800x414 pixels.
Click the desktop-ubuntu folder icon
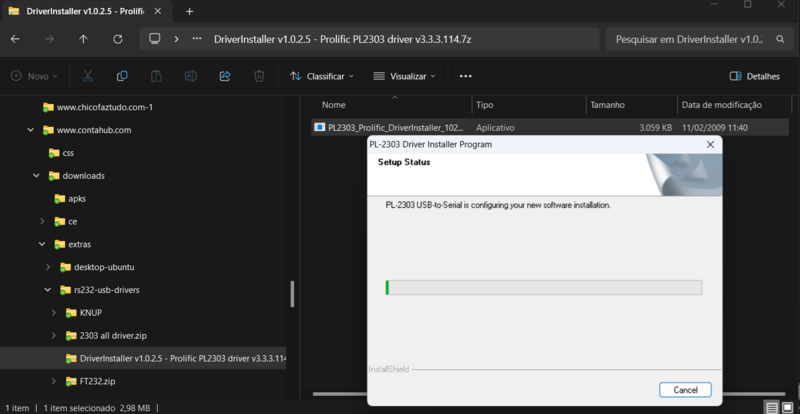[65, 267]
